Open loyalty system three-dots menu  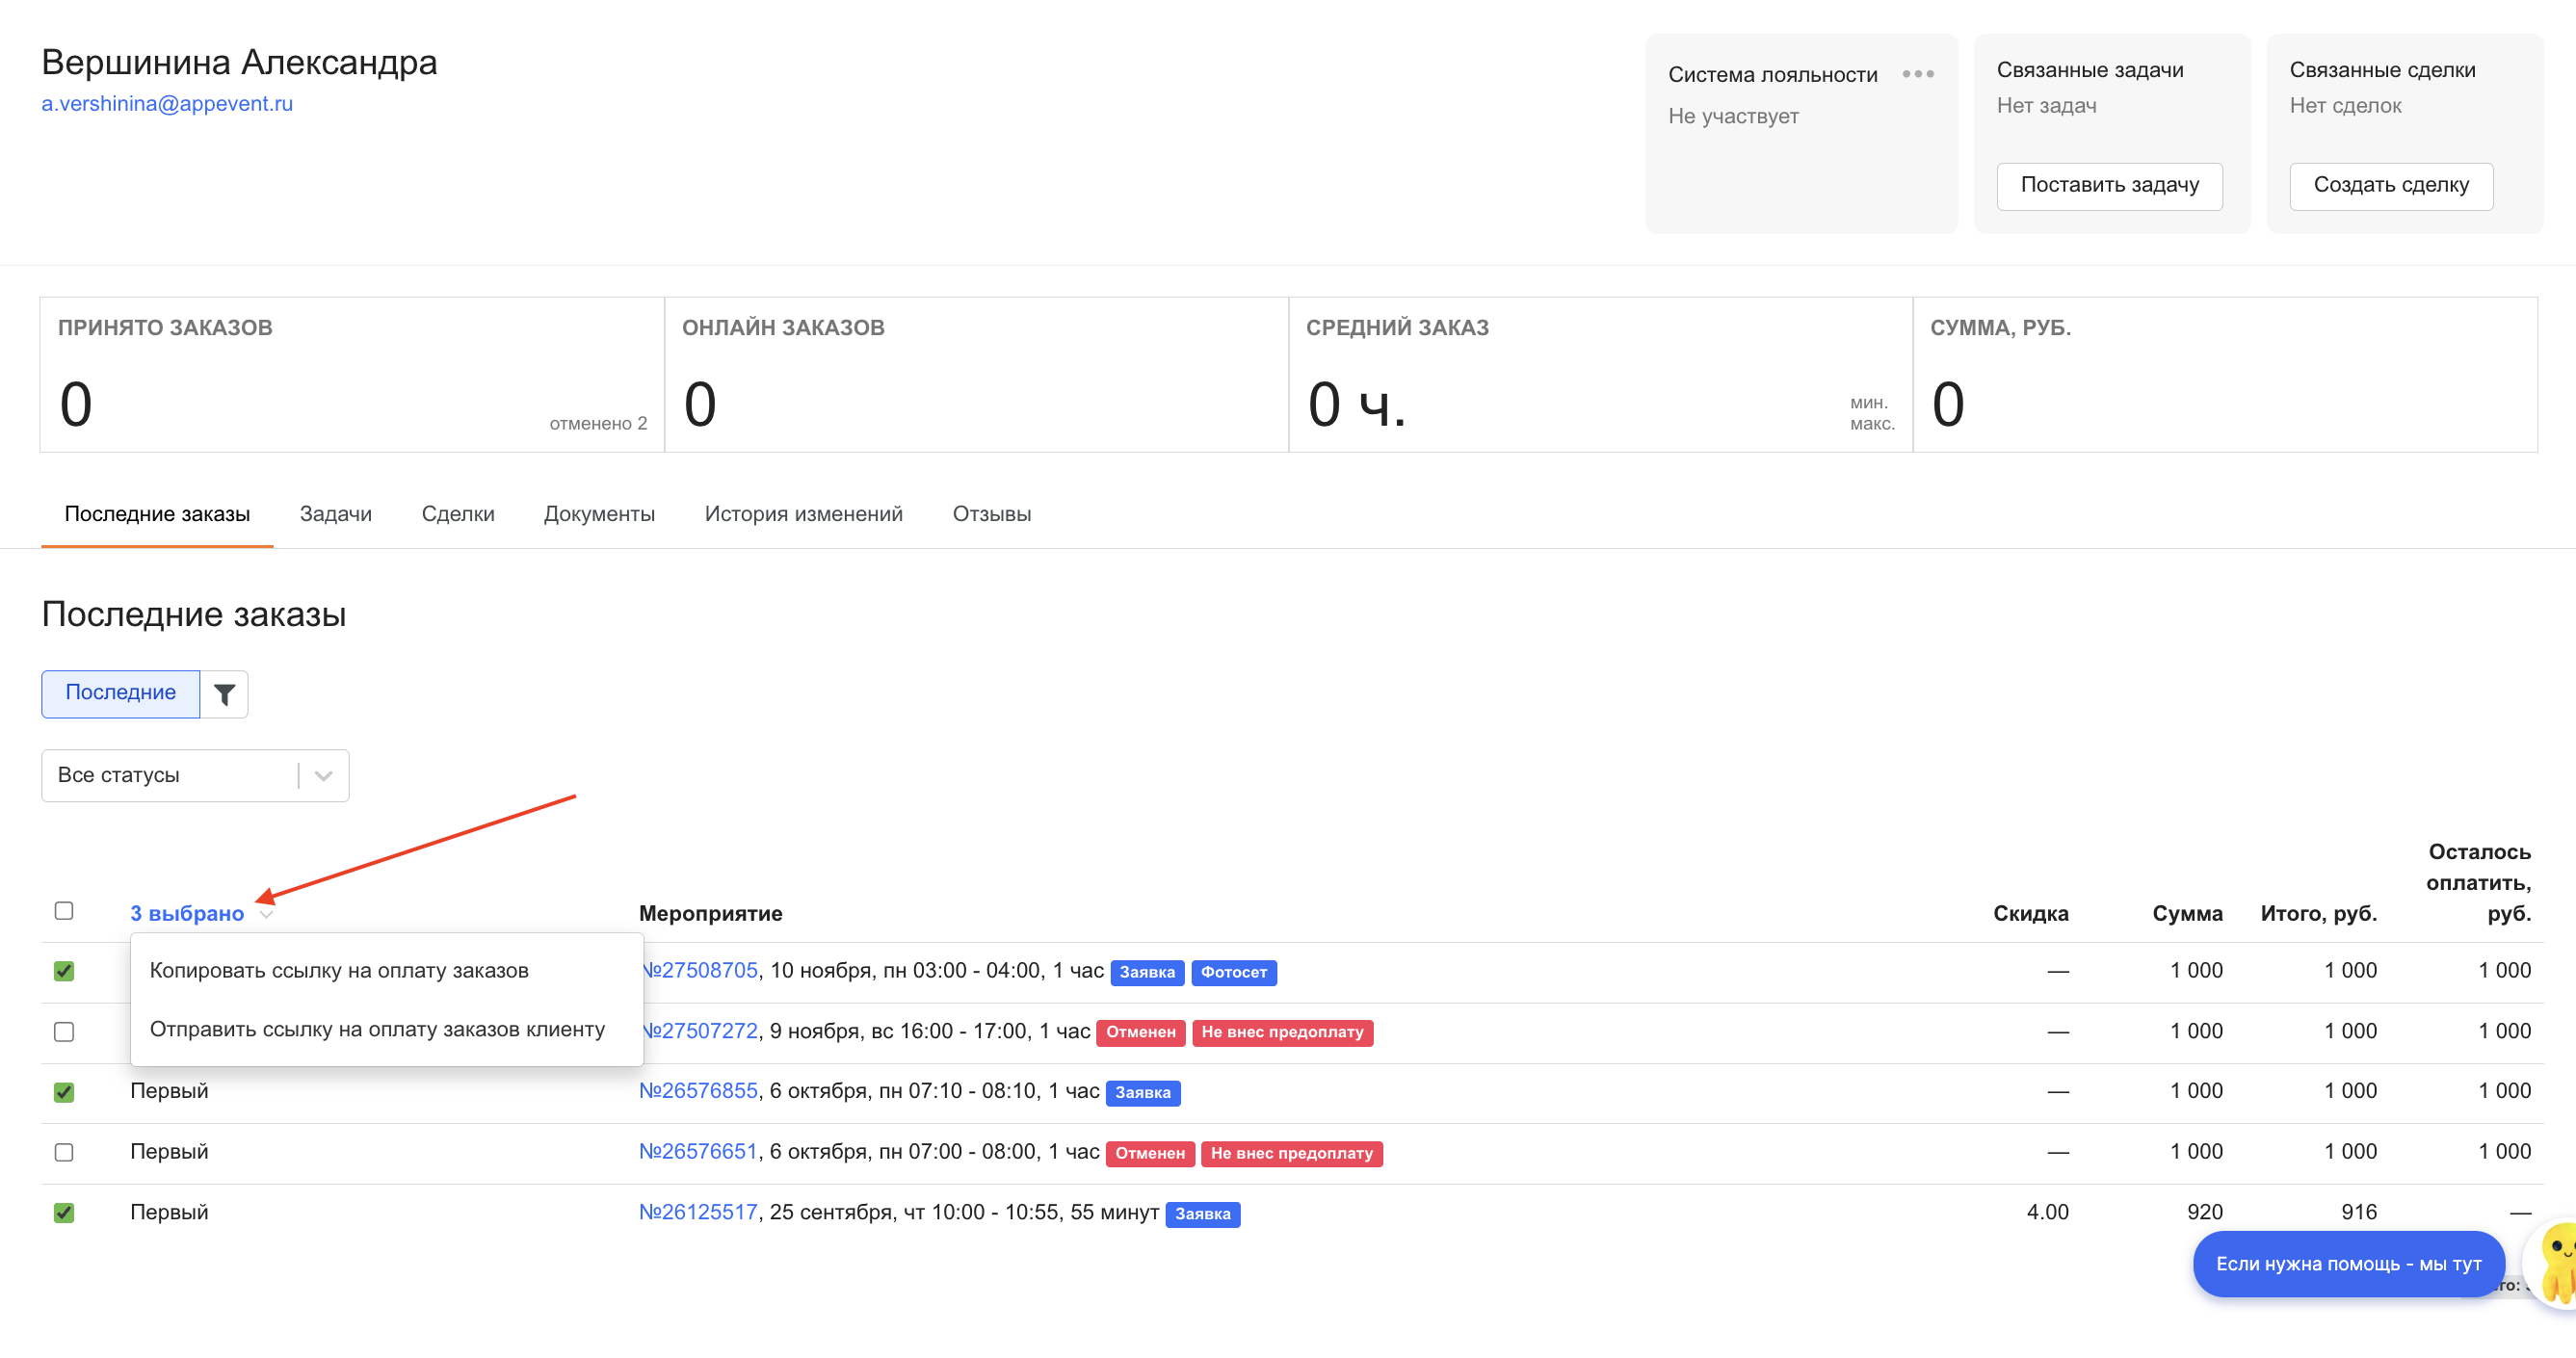(1917, 74)
